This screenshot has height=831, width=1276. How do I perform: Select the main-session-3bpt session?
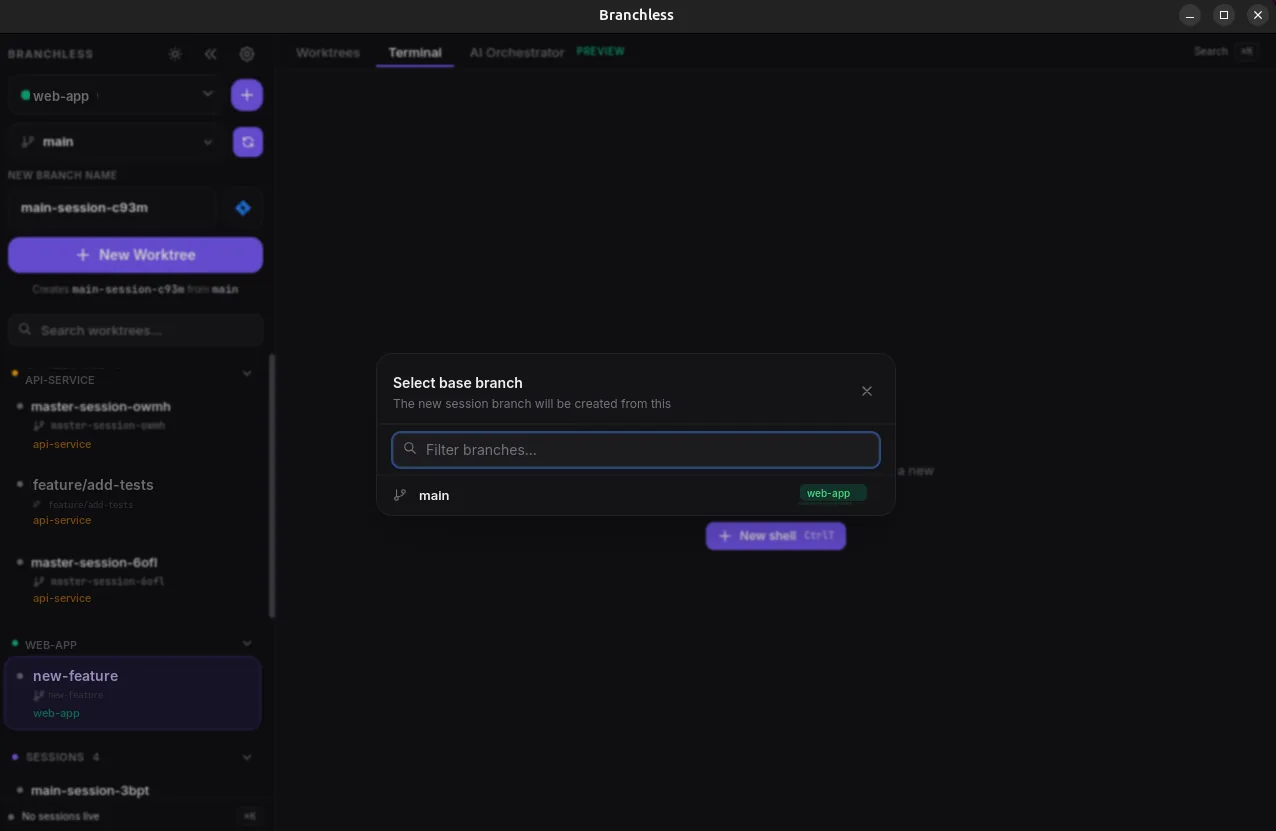134,790
